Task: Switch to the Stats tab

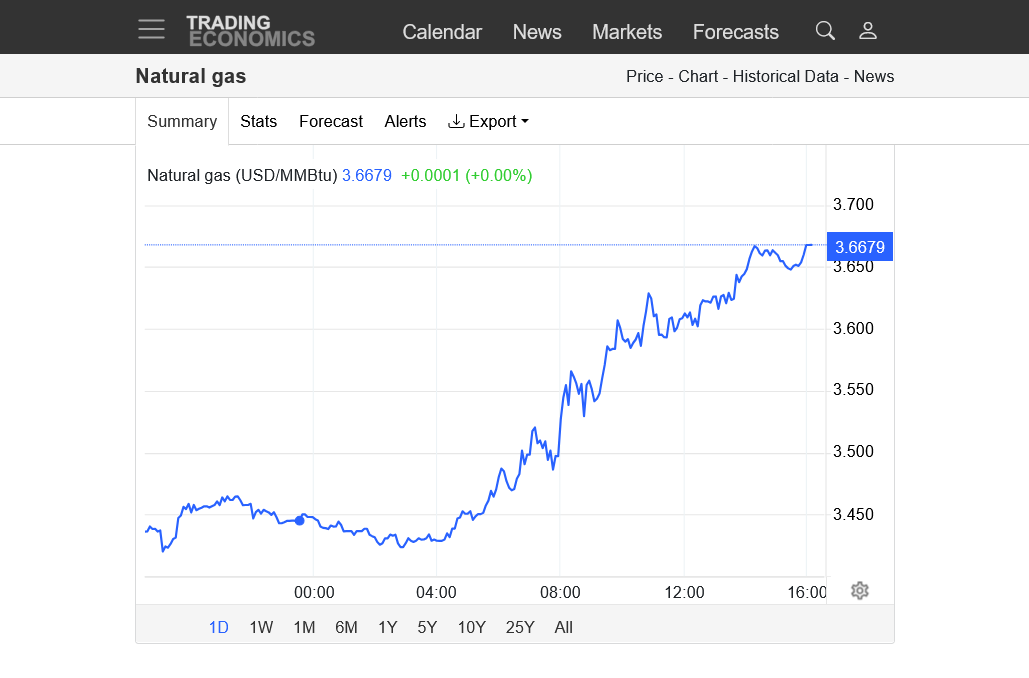Action: pos(258,121)
